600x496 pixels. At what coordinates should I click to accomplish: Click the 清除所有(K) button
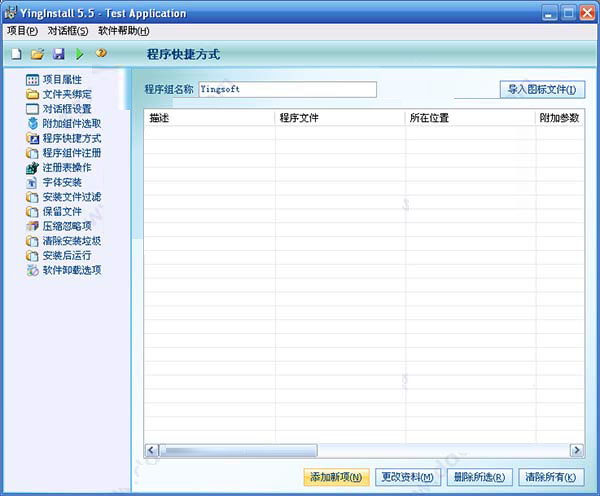click(x=551, y=477)
